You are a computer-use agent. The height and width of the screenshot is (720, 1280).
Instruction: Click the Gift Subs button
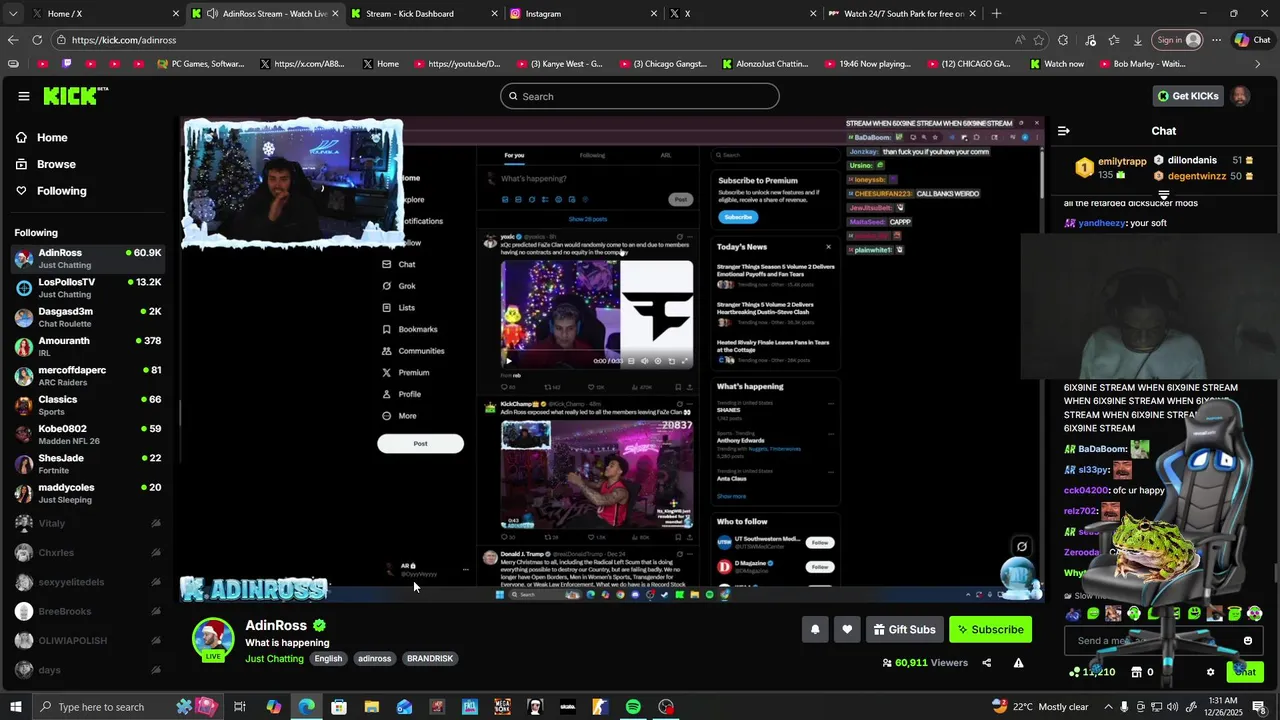[904, 629]
